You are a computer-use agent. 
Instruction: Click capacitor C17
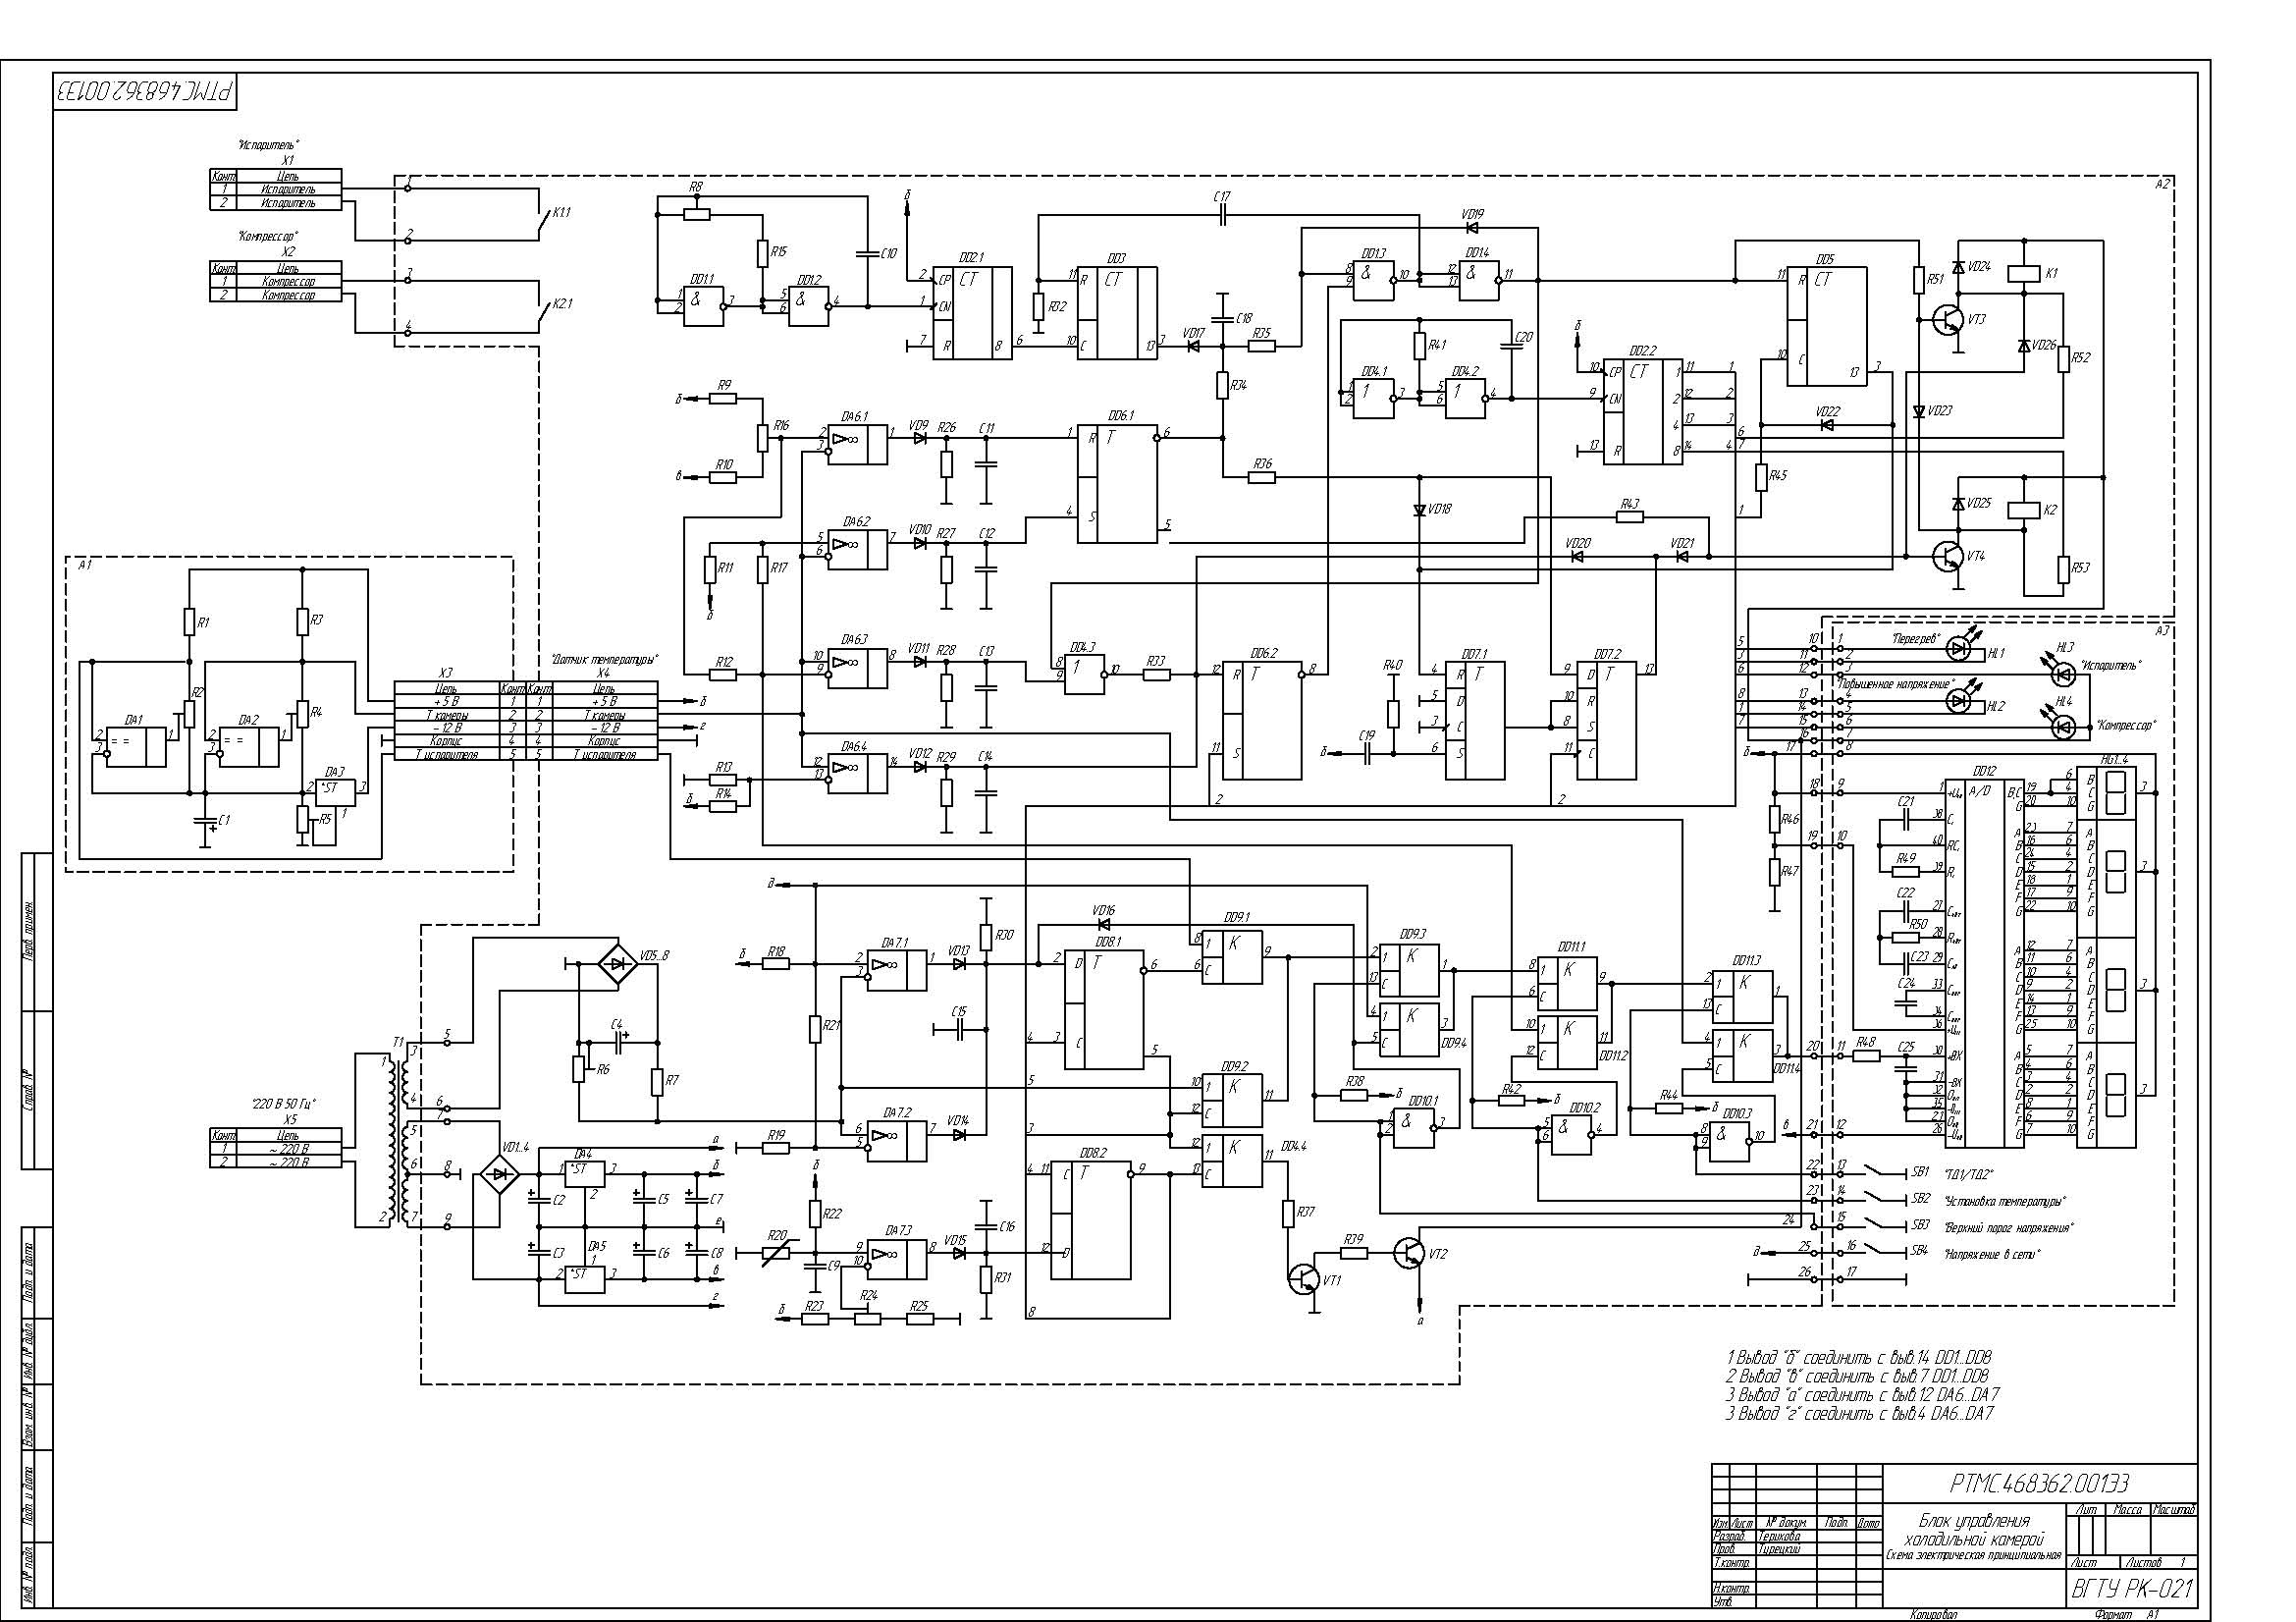click(x=1222, y=215)
